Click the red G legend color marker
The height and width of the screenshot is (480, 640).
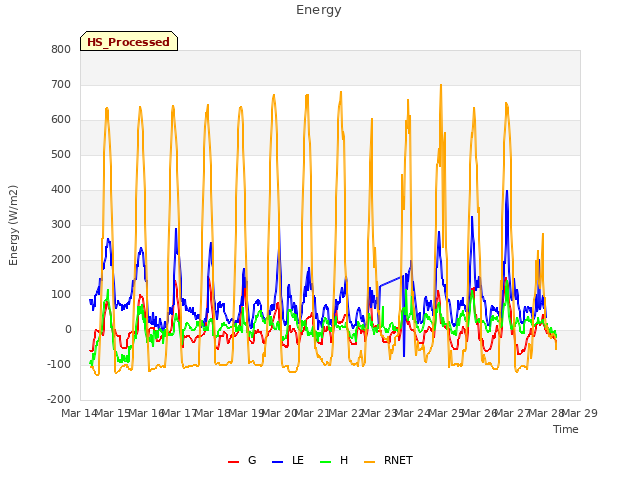tap(233, 462)
